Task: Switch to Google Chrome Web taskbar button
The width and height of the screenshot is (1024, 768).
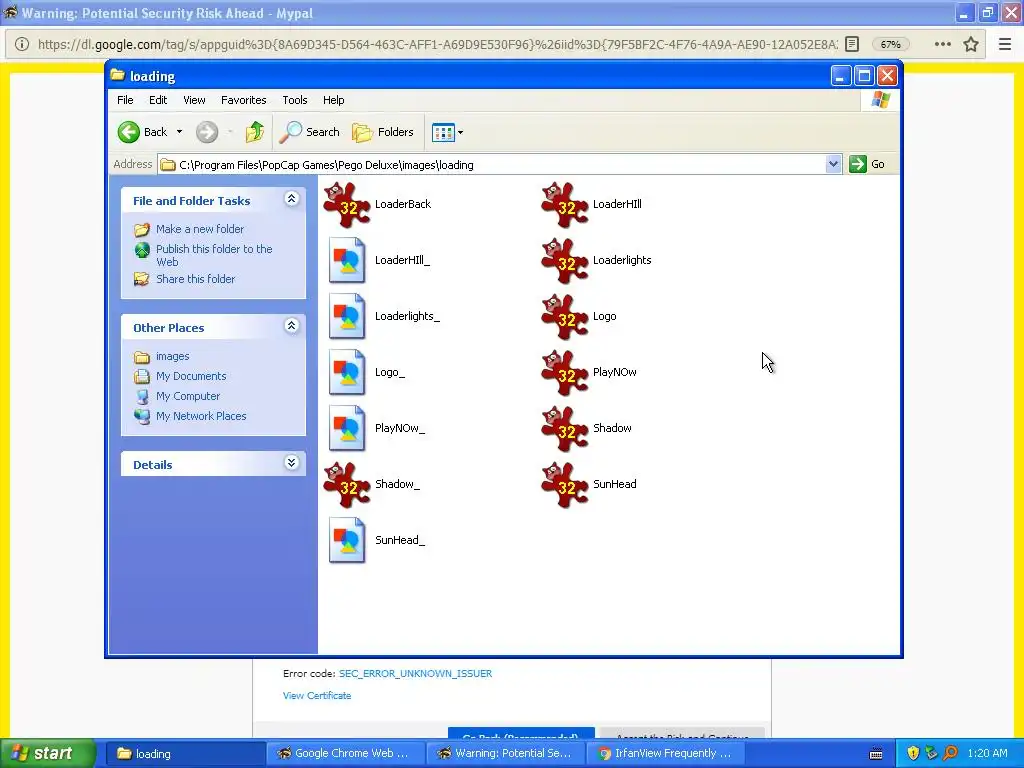Action: 345,754
